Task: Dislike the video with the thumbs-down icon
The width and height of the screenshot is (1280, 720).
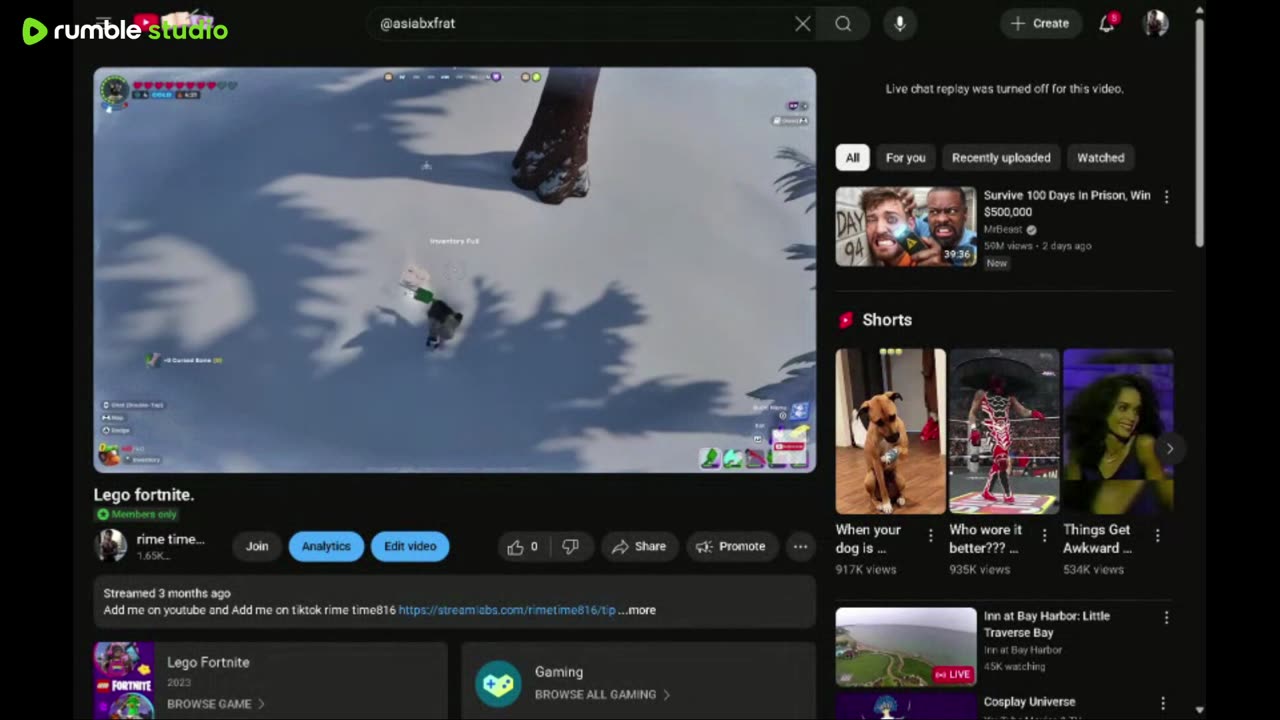Action: point(570,546)
